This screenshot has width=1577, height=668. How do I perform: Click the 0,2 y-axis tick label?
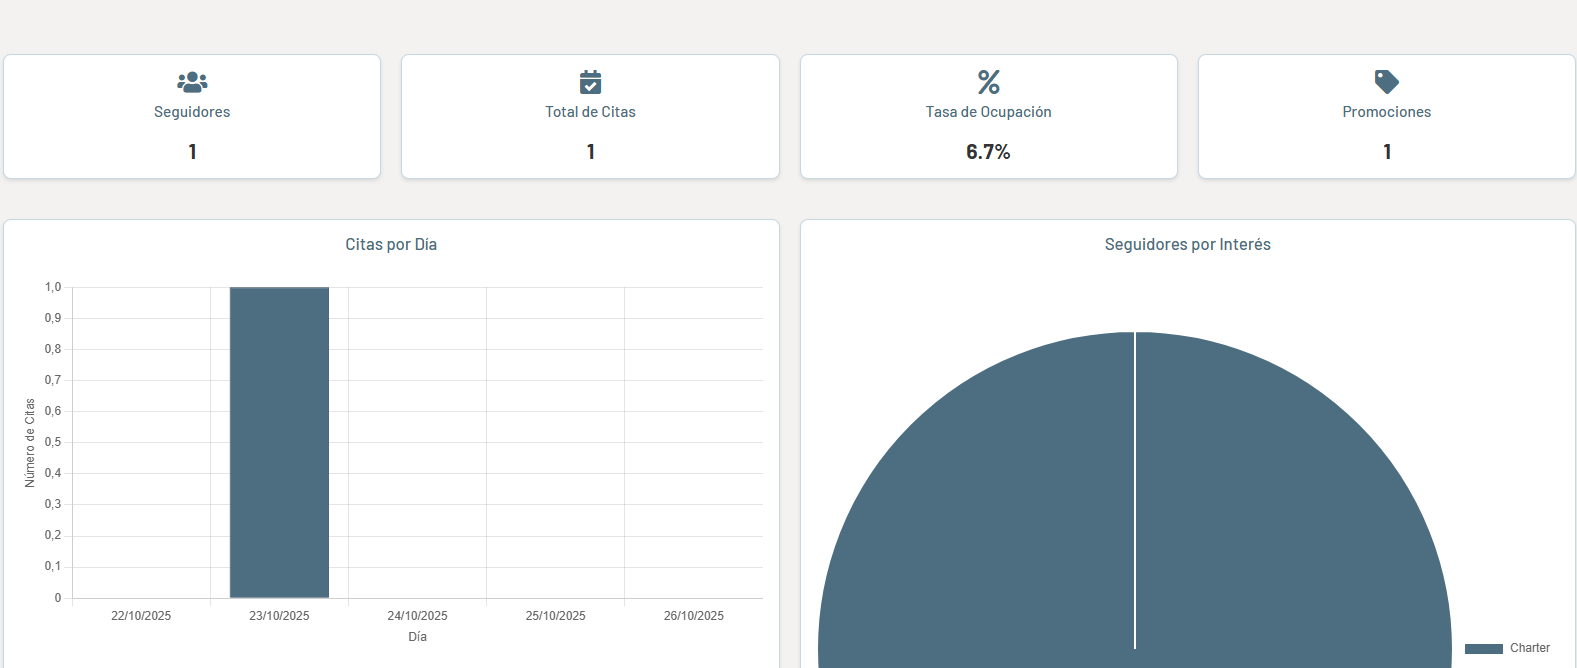[53, 535]
